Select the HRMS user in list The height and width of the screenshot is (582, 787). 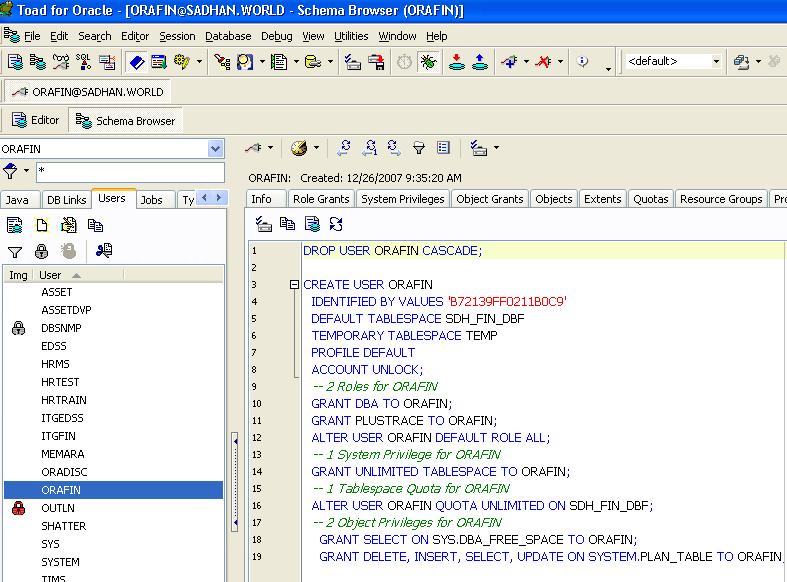click(113, 364)
